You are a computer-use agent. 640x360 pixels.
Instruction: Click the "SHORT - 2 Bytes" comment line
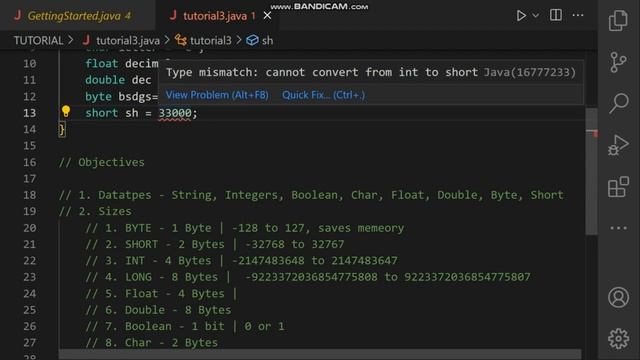click(215, 244)
